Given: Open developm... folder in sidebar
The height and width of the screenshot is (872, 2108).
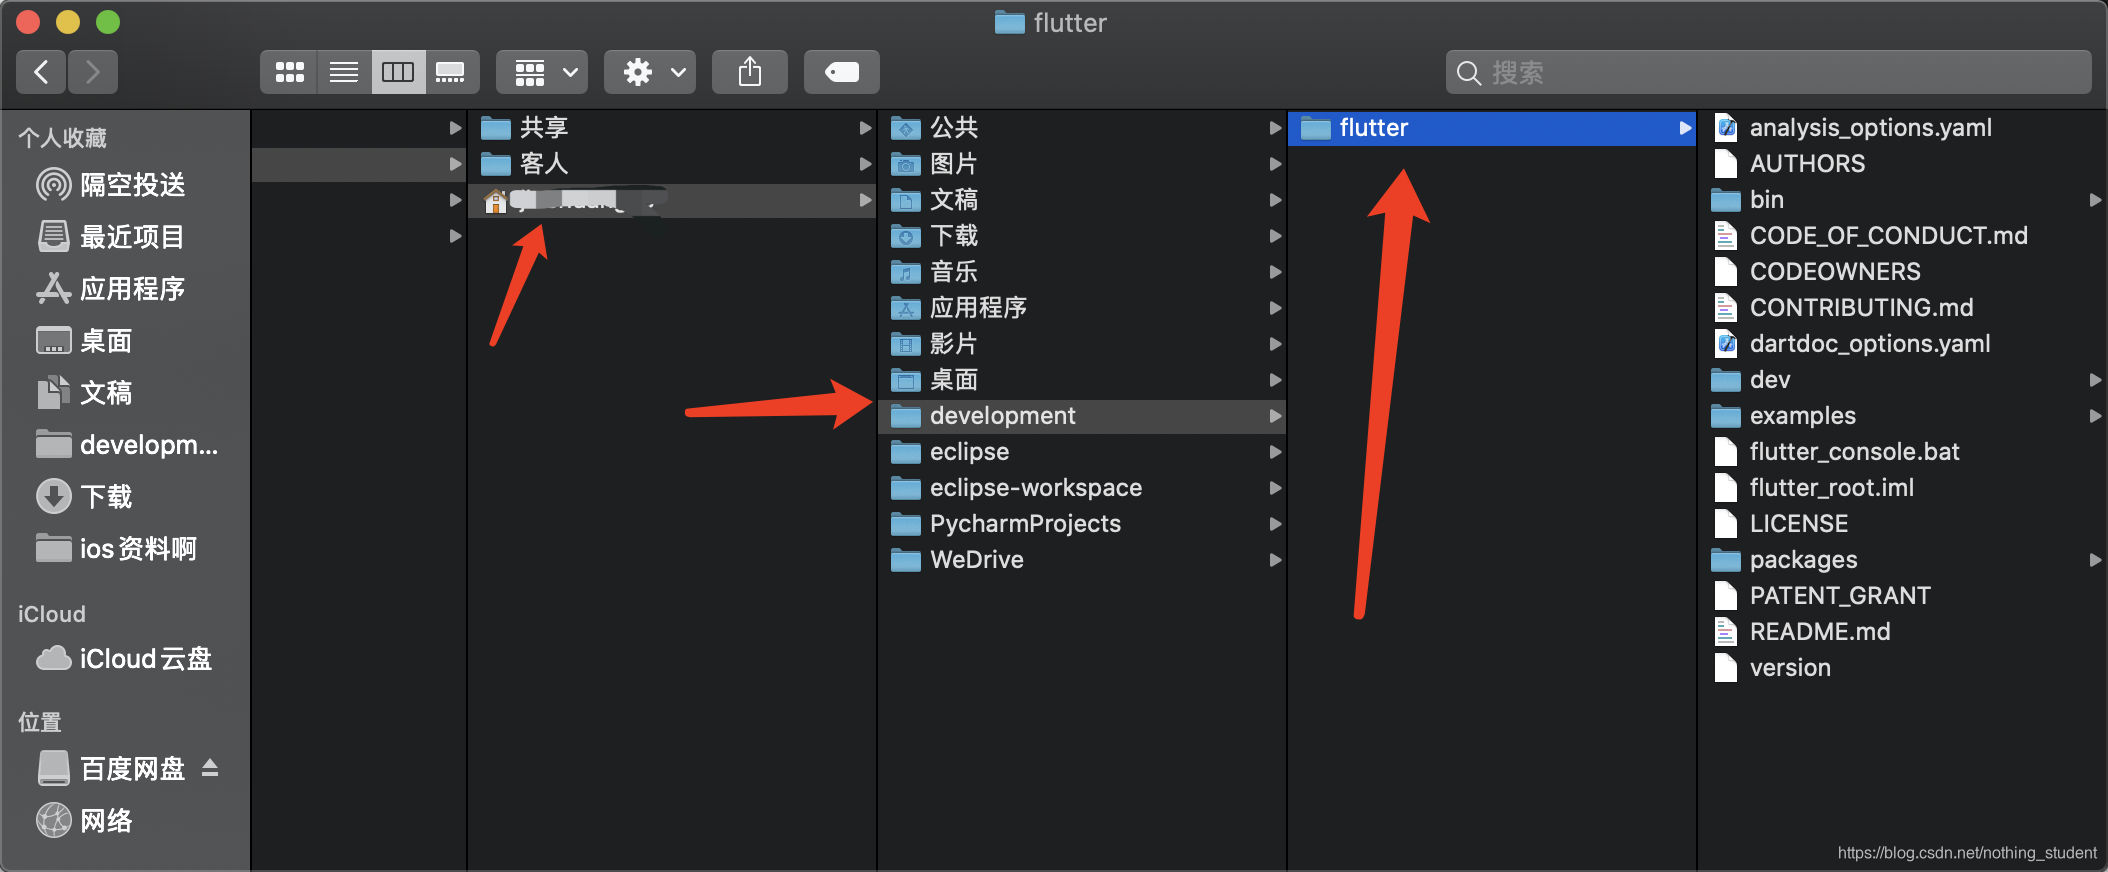Looking at the screenshot, I should pos(125,445).
